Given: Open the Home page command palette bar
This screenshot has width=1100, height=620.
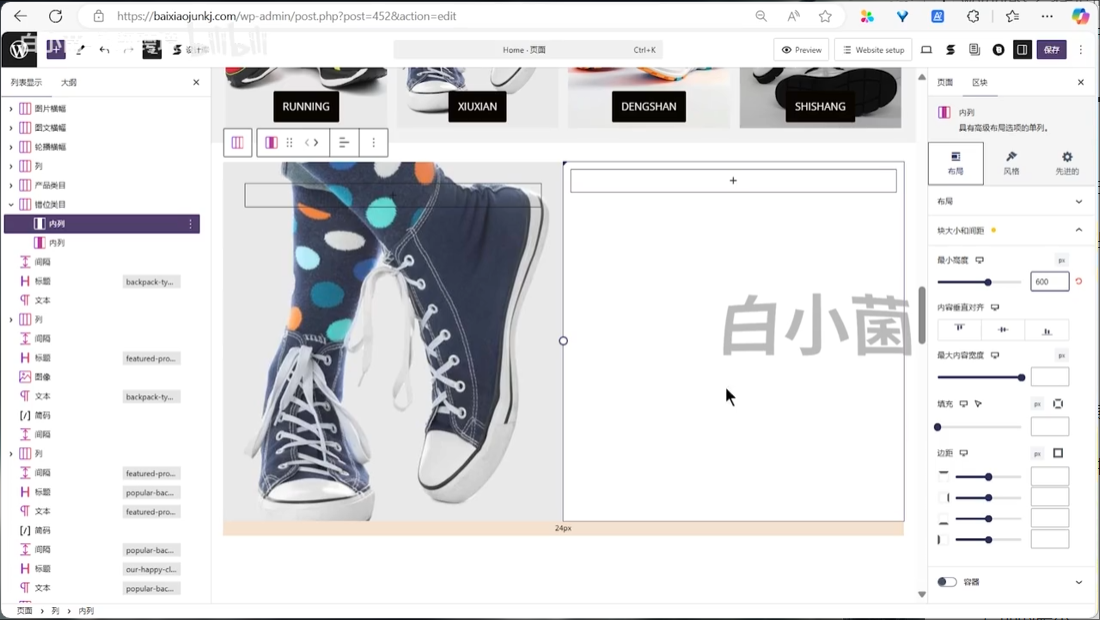Looking at the screenshot, I should 528,50.
